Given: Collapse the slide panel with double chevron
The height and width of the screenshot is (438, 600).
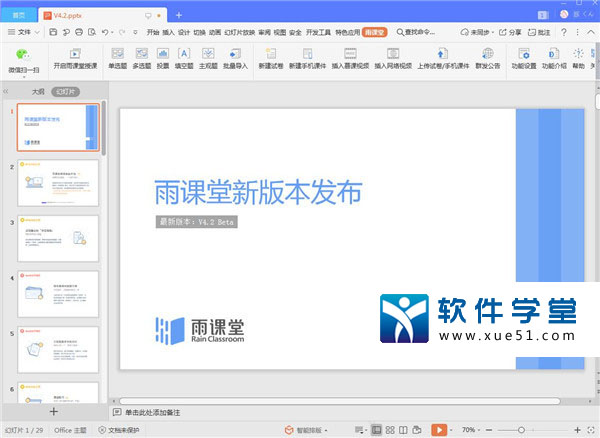Looking at the screenshot, I should (6, 91).
